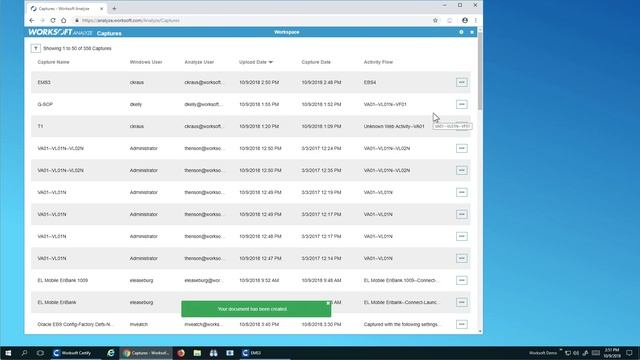
Task: Click the Worksoft Analyze logo
Action: pyautogui.click(x=60, y=32)
